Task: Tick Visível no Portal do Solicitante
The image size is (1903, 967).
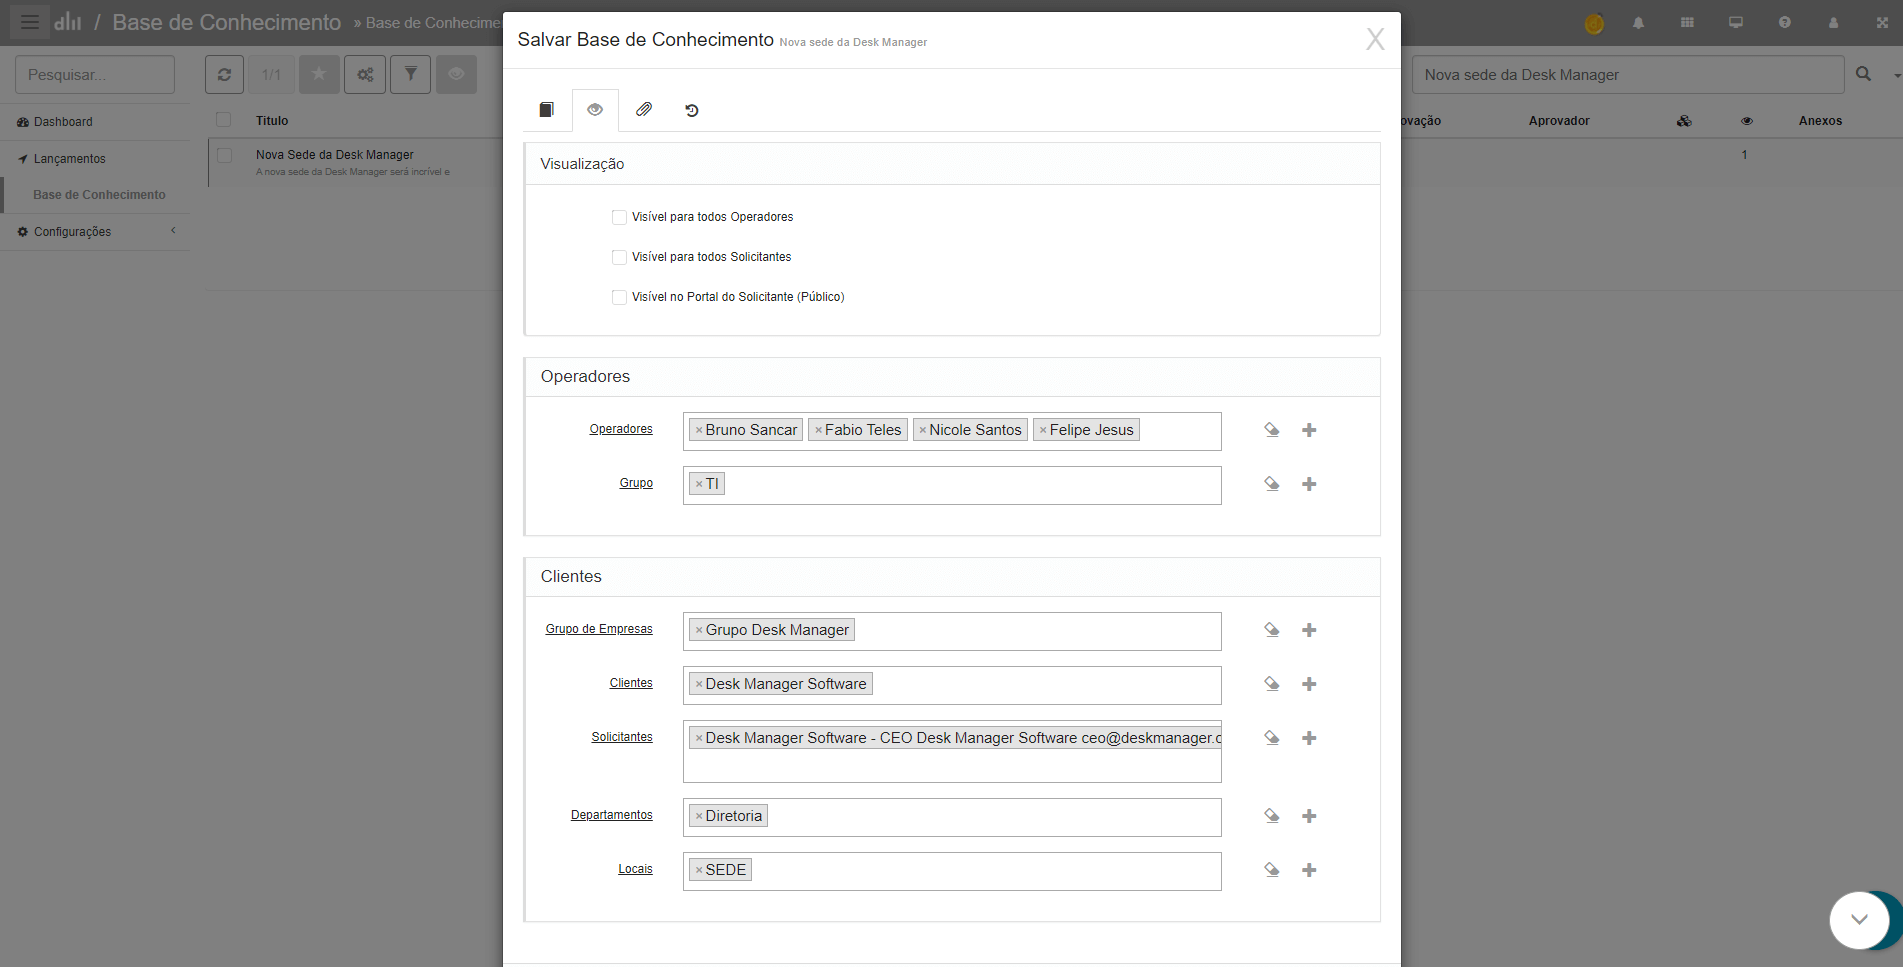Action: (x=619, y=297)
